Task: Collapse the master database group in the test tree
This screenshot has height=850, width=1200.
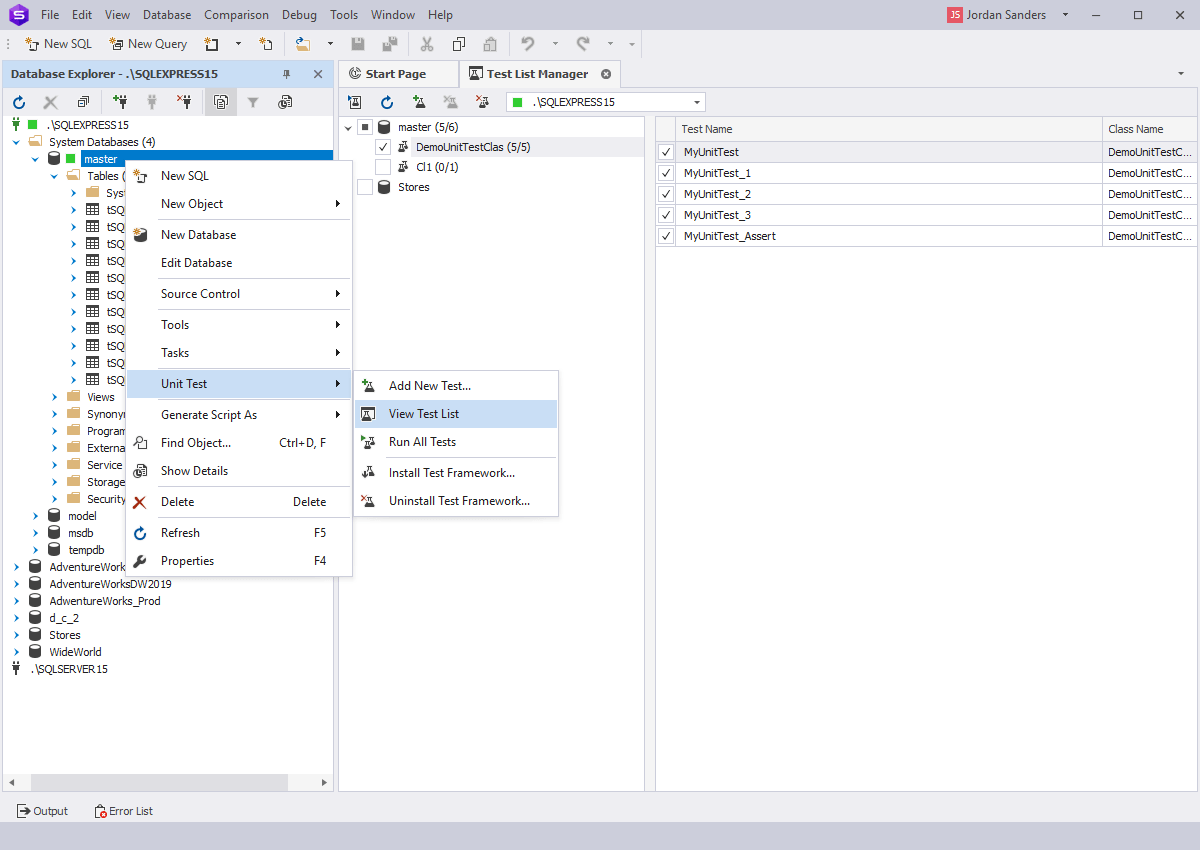Action: click(347, 127)
